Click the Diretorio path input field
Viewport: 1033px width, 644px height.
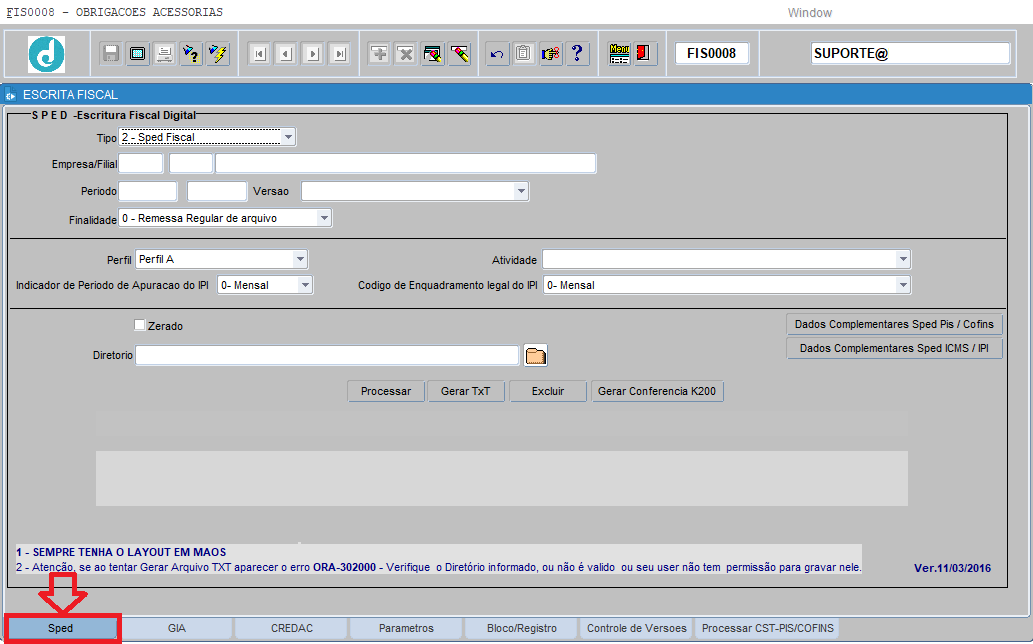pos(327,356)
